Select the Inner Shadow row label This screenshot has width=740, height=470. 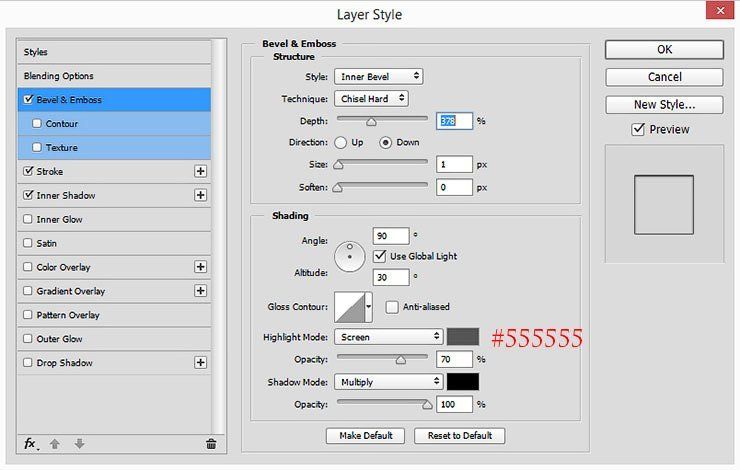tap(66, 195)
